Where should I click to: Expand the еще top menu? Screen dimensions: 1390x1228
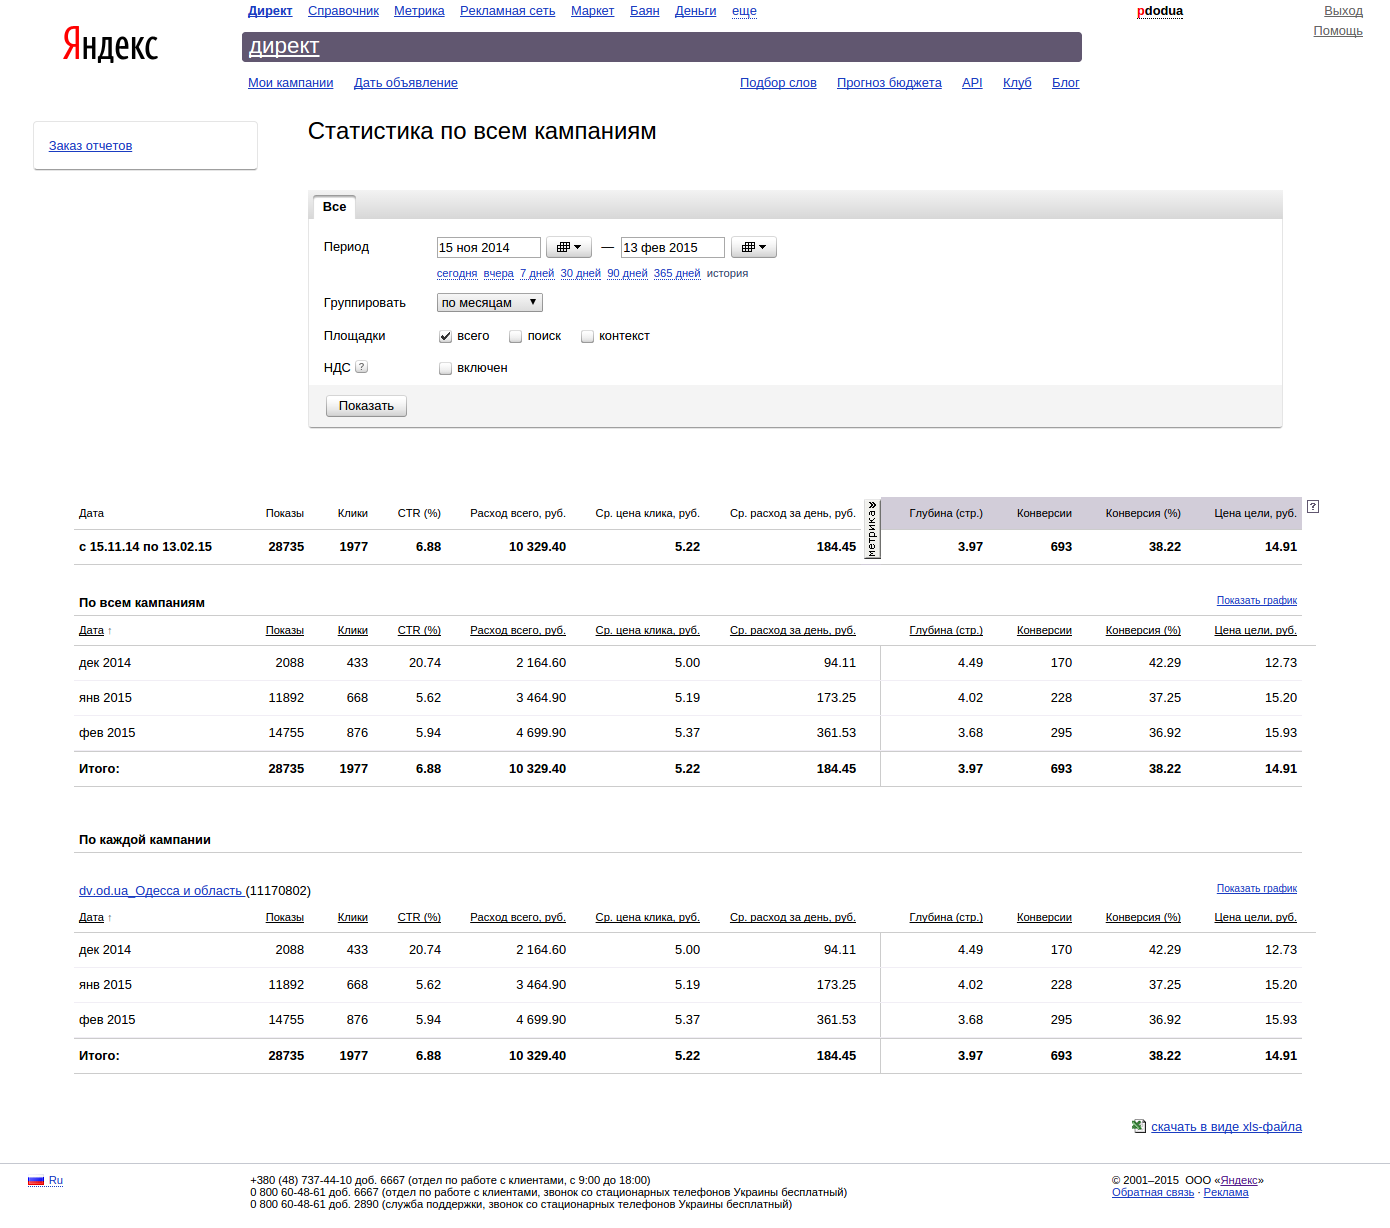click(744, 11)
